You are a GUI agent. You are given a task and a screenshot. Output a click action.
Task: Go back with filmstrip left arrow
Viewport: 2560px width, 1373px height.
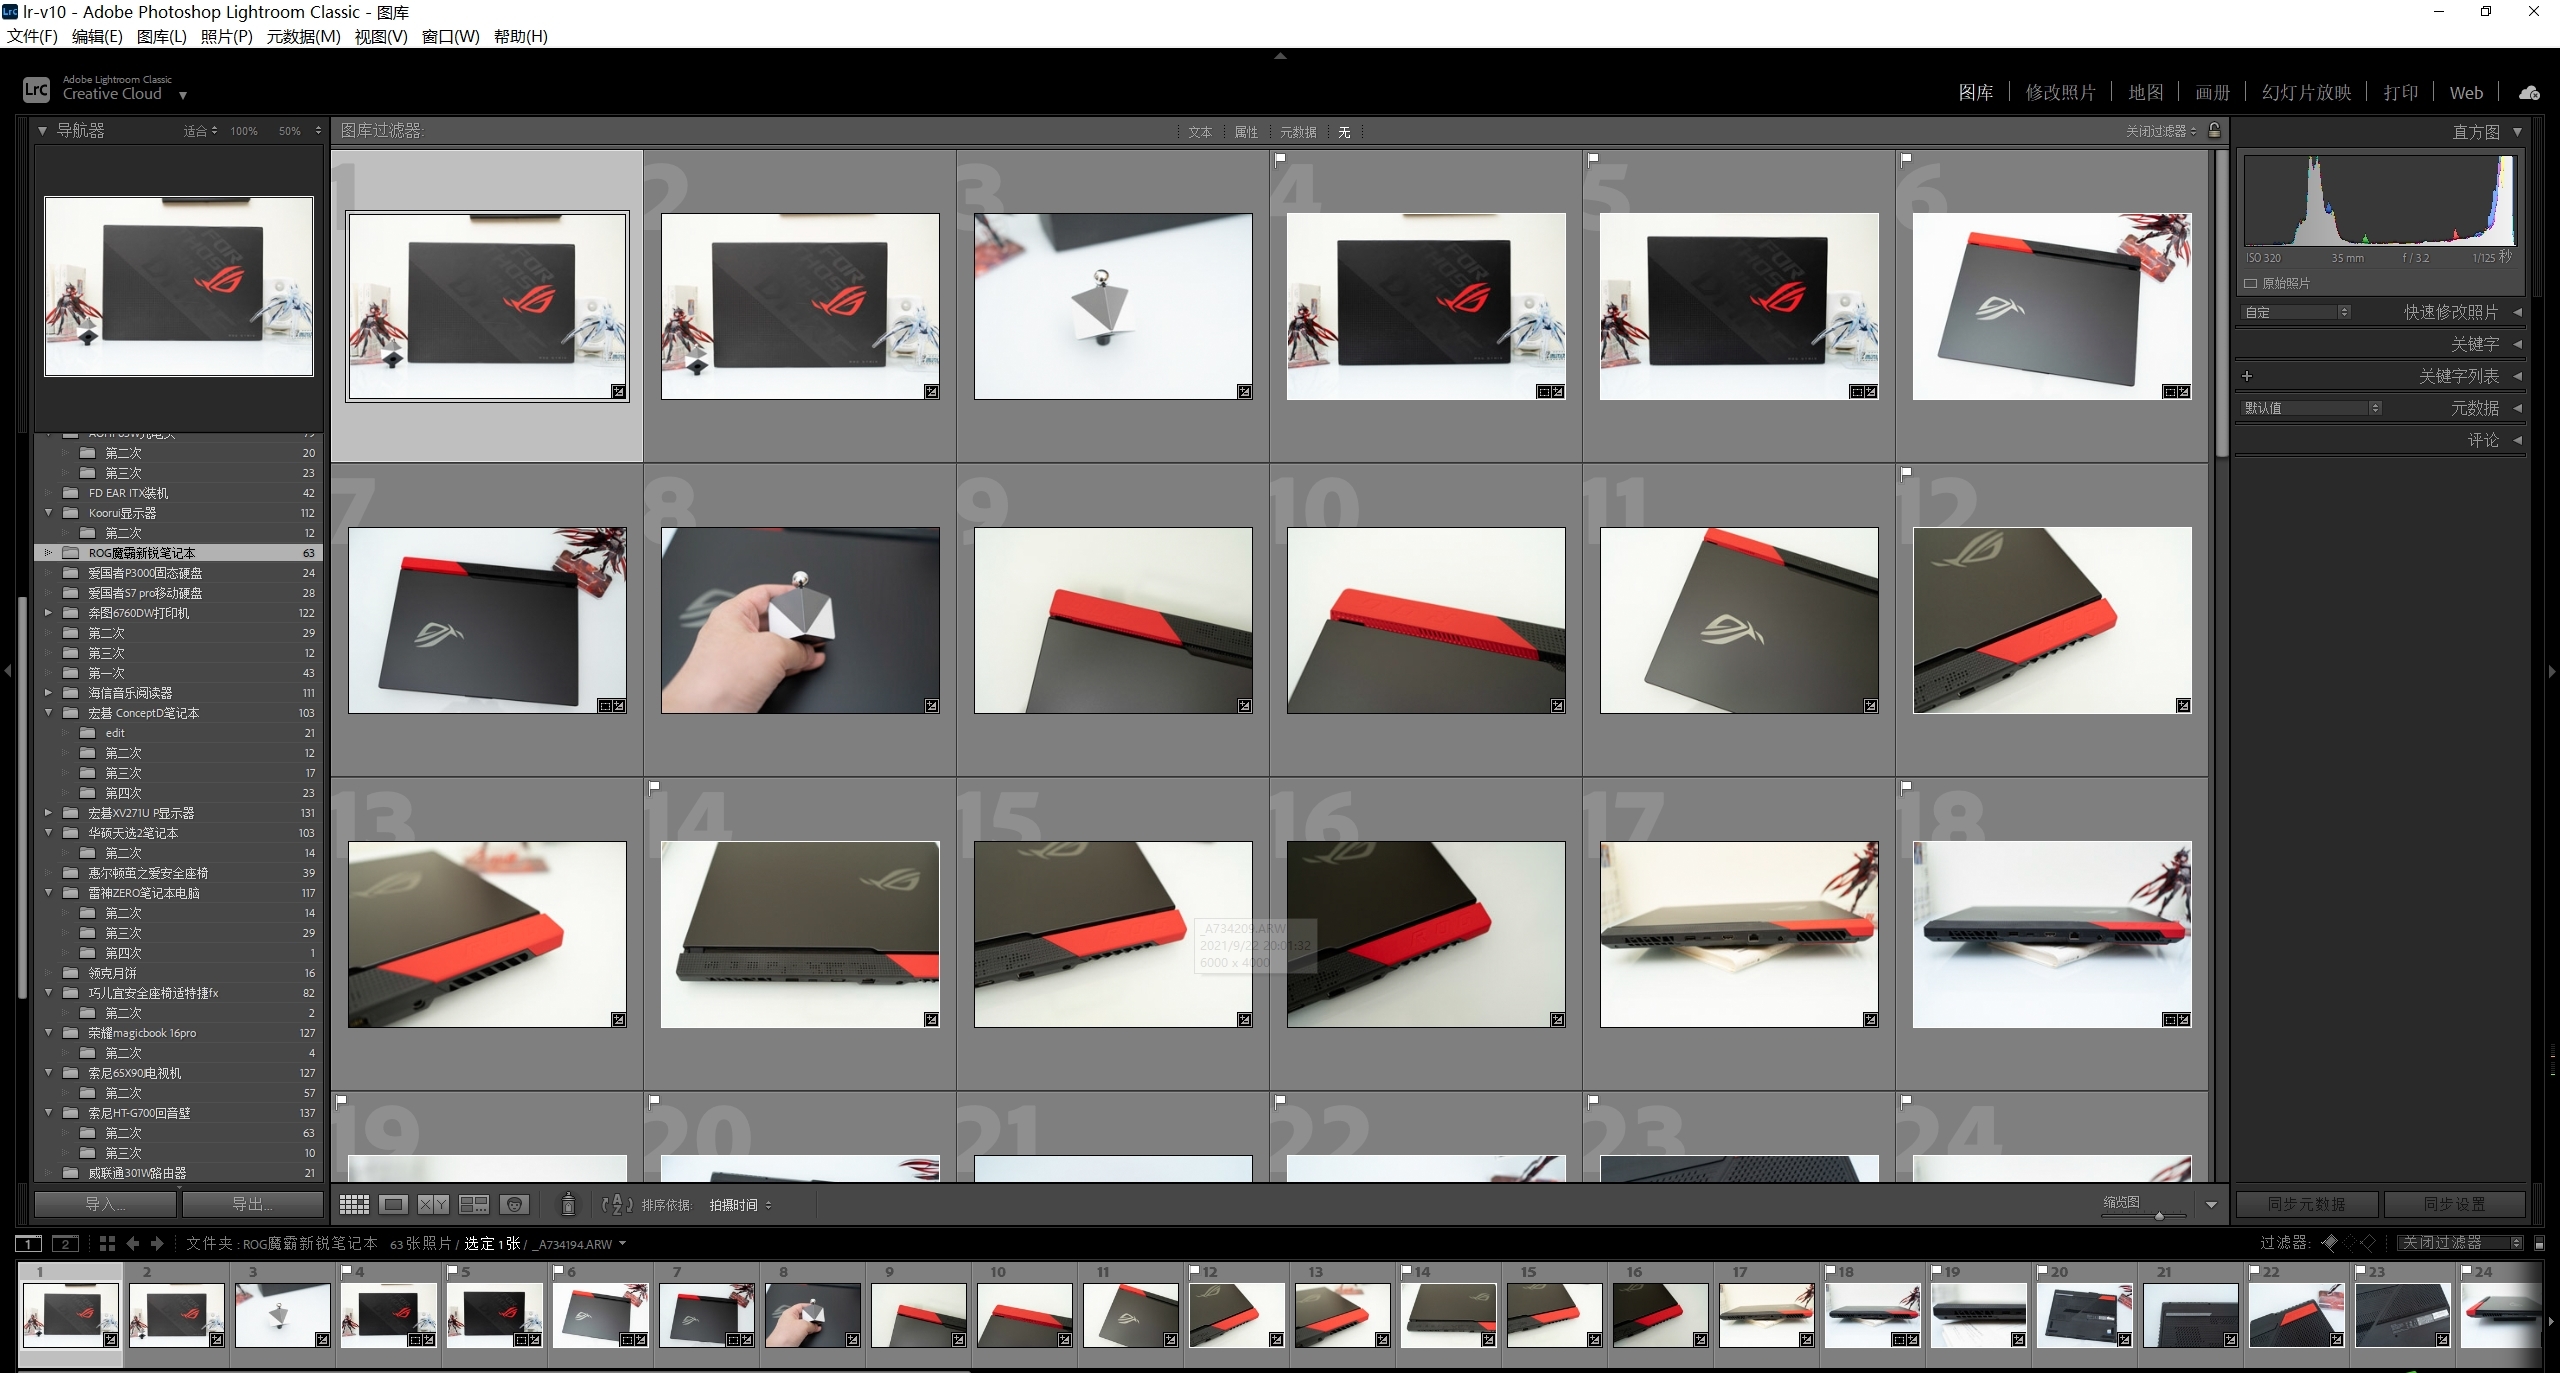coord(133,1243)
